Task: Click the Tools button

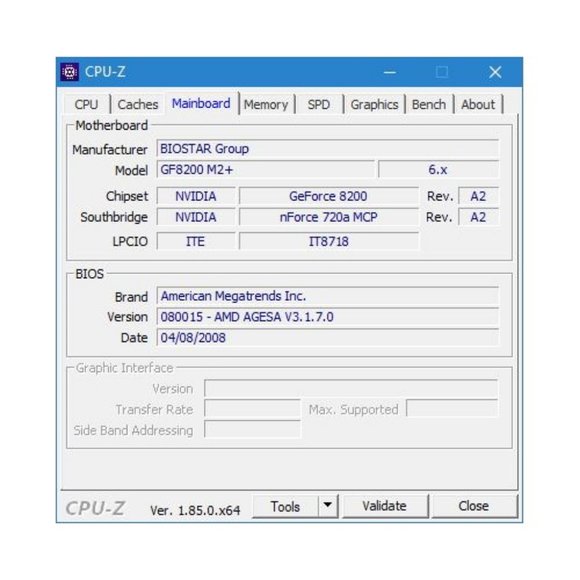Action: tap(285, 506)
